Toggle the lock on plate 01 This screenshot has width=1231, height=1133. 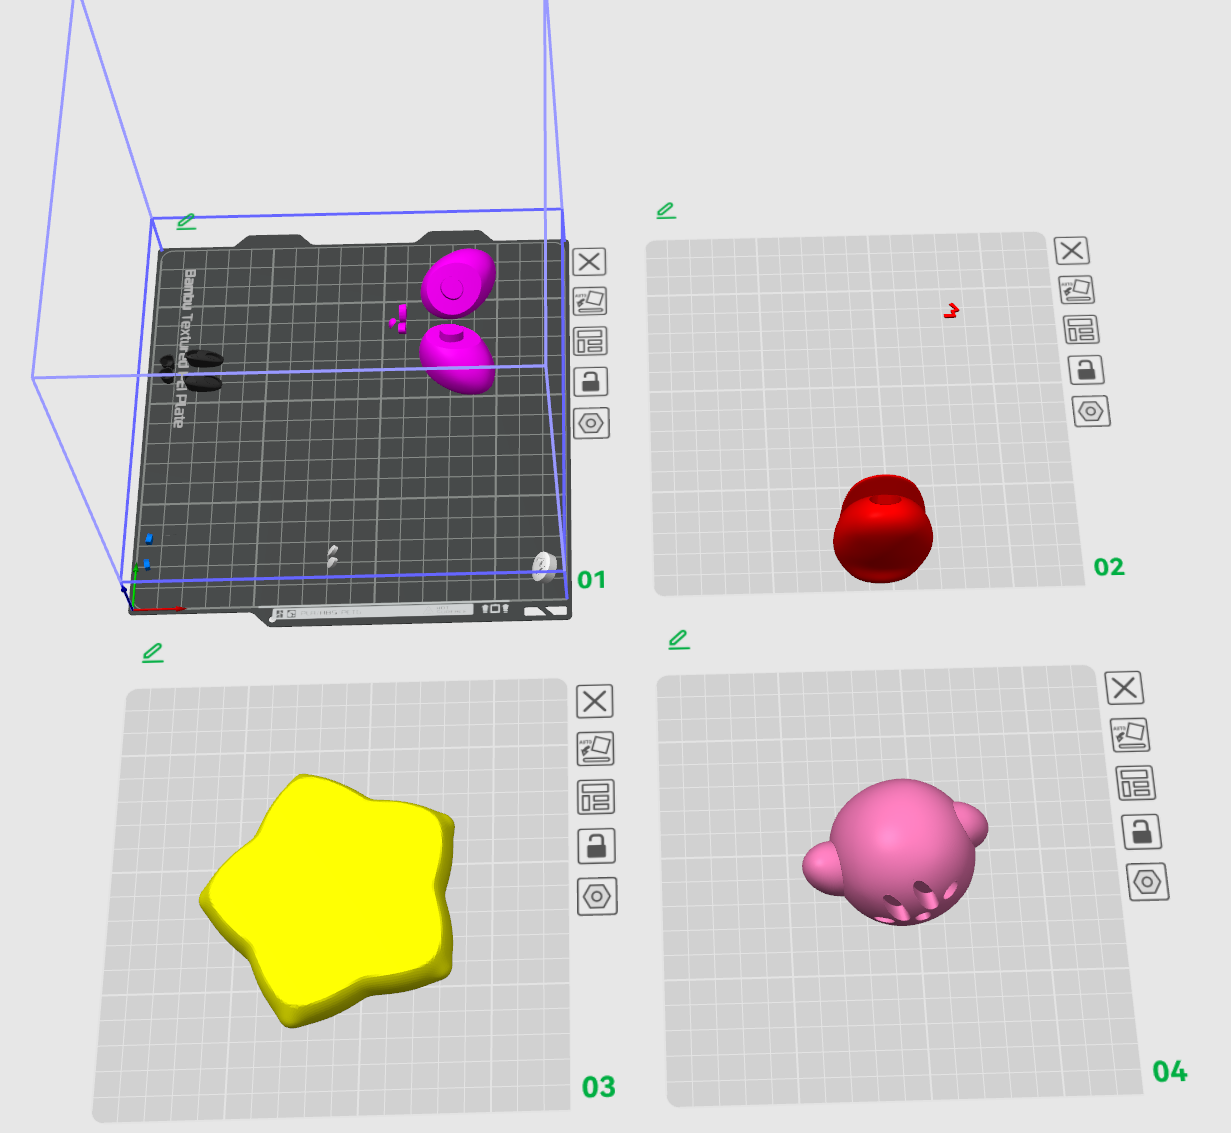click(591, 381)
